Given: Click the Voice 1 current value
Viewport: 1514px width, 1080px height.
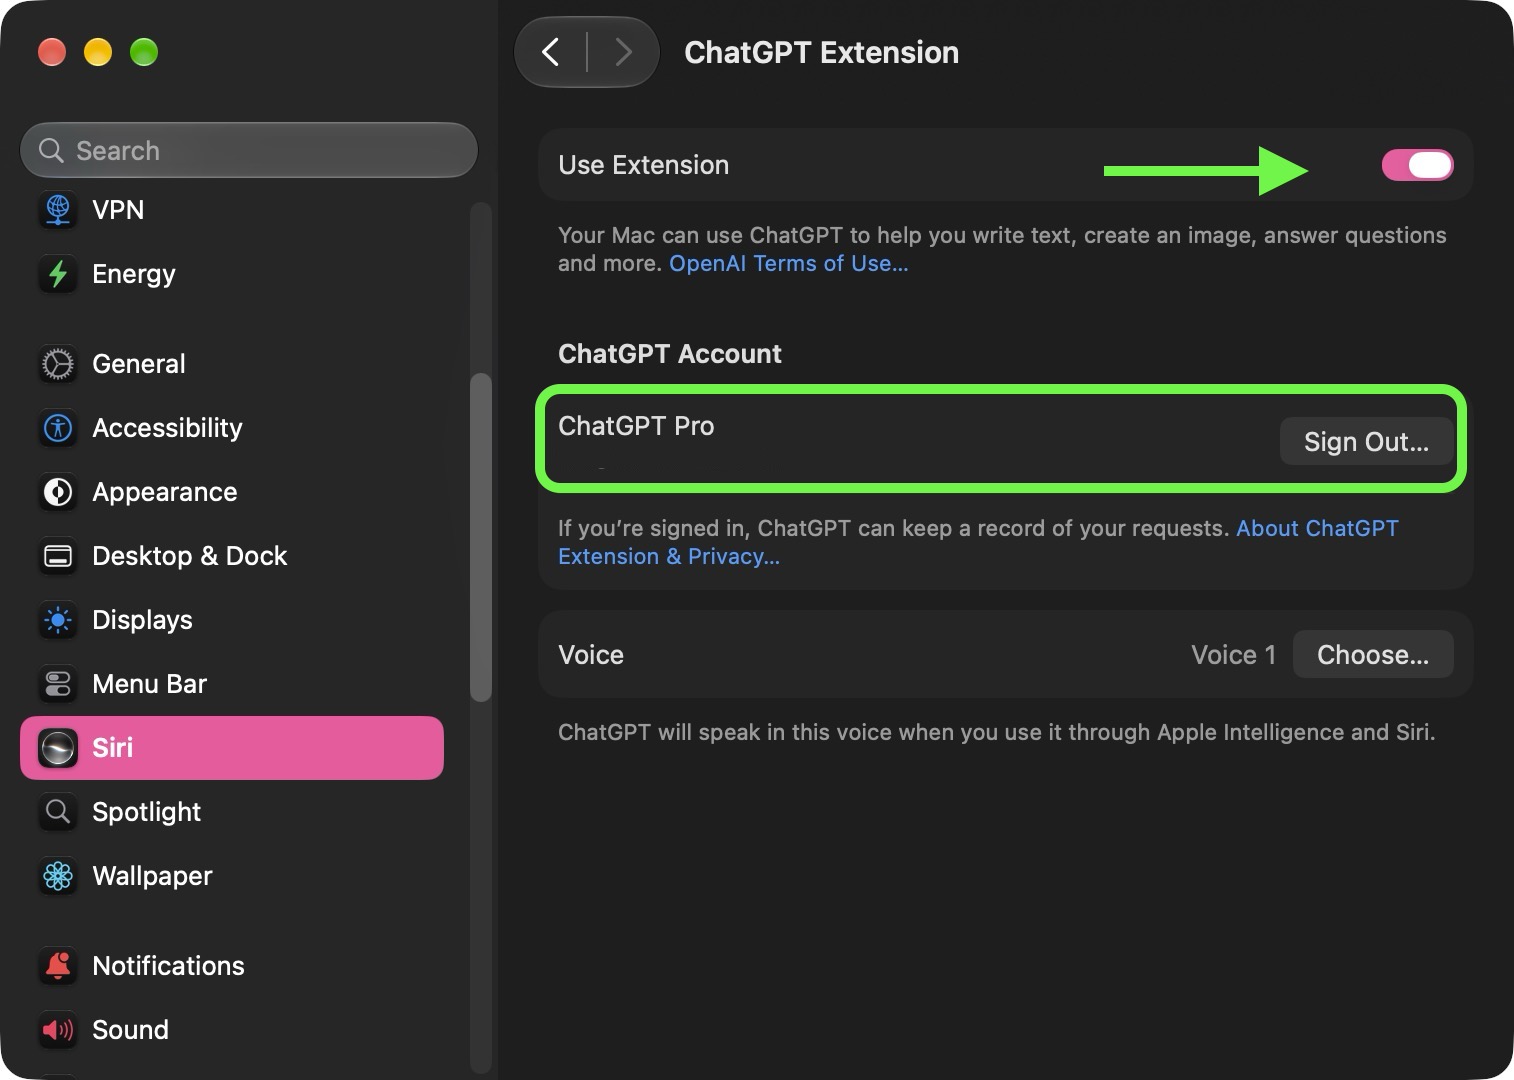Looking at the screenshot, I should click(x=1233, y=655).
